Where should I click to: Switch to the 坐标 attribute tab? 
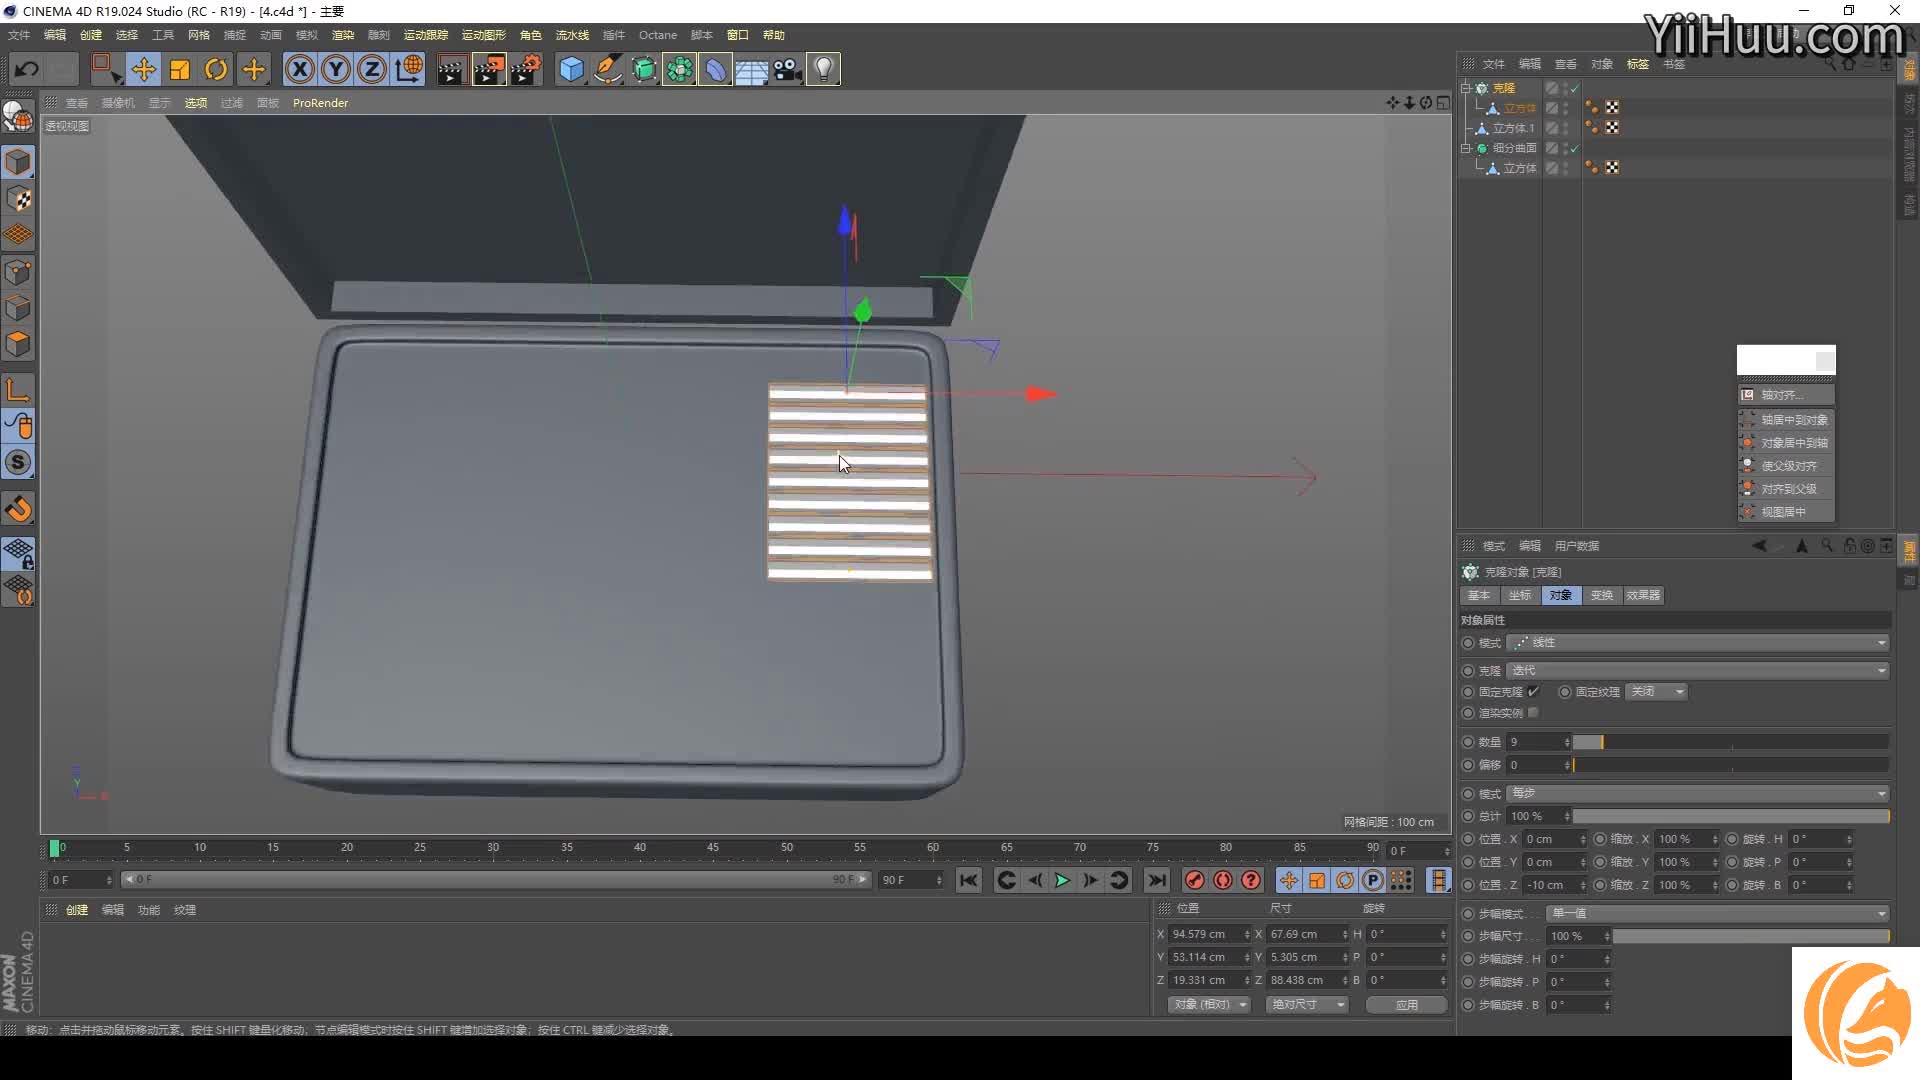(x=1520, y=595)
